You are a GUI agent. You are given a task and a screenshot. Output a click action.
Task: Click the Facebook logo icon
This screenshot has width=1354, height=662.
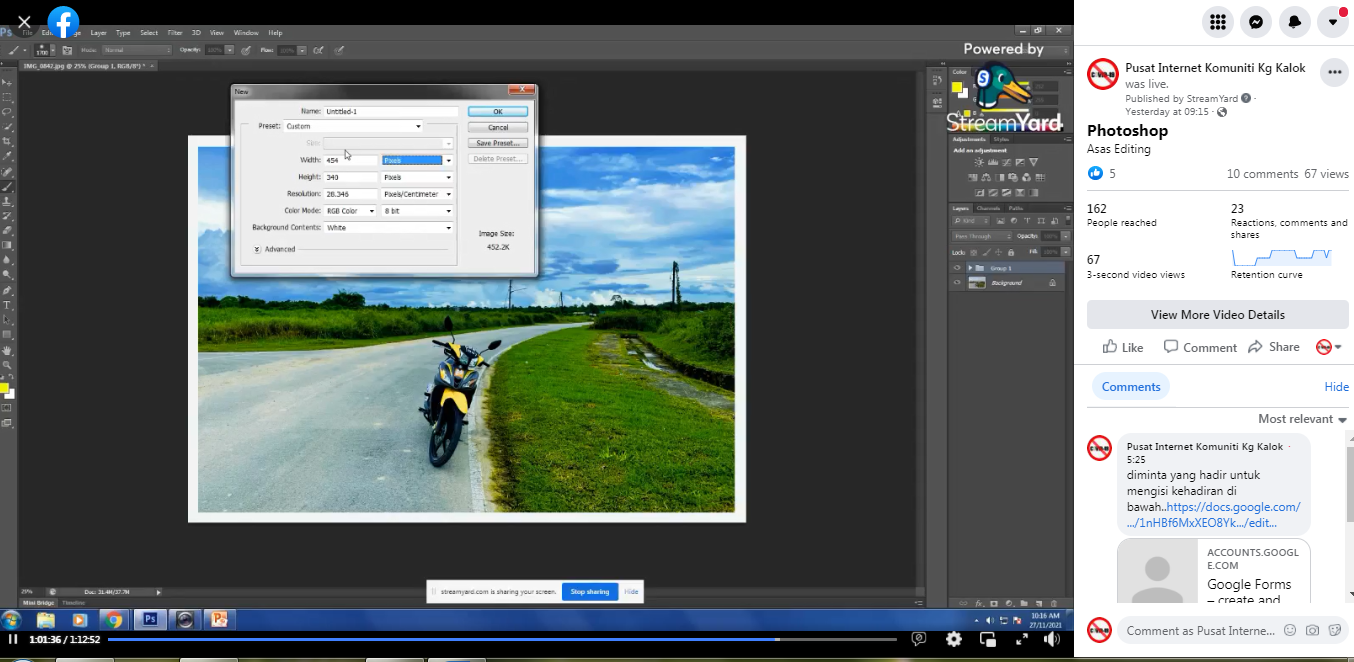64,22
